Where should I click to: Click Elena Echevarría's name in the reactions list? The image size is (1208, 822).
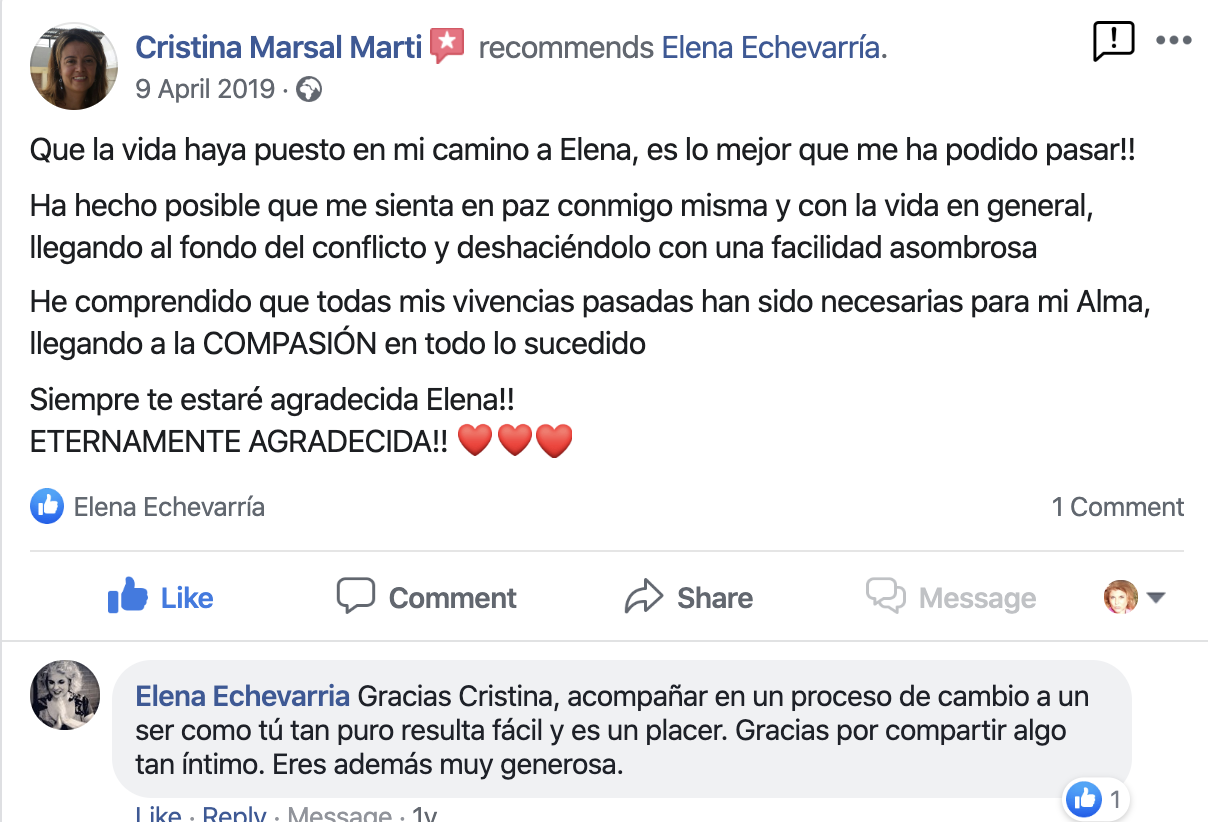point(169,507)
